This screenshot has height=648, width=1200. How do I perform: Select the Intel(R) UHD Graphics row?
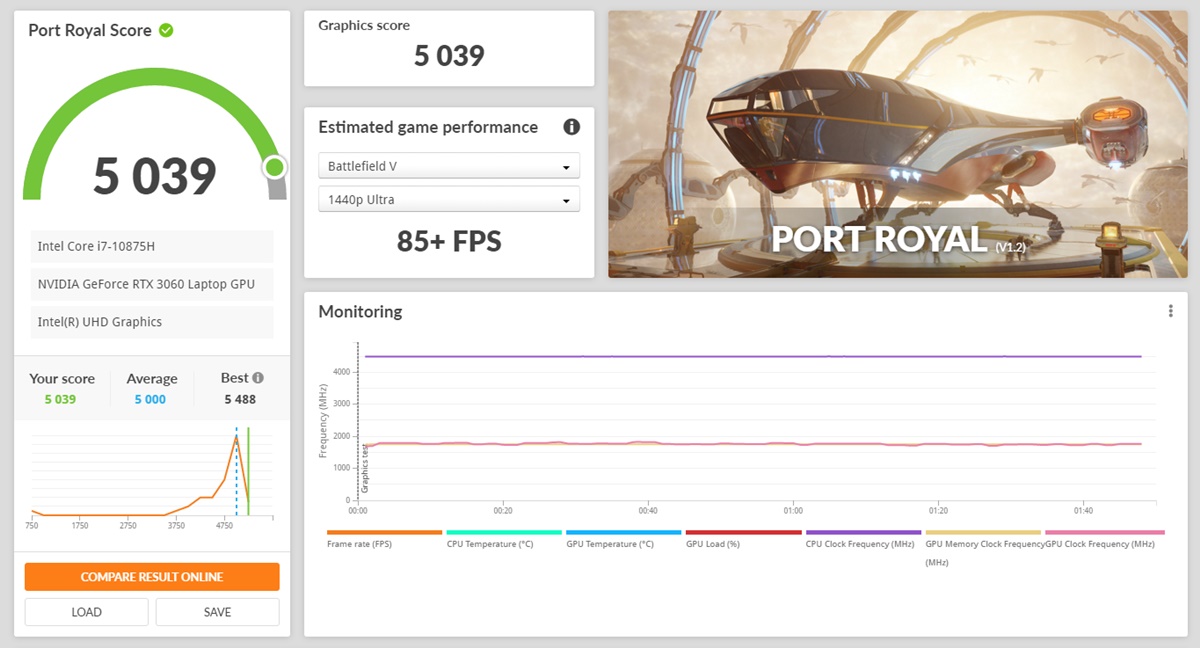152,322
